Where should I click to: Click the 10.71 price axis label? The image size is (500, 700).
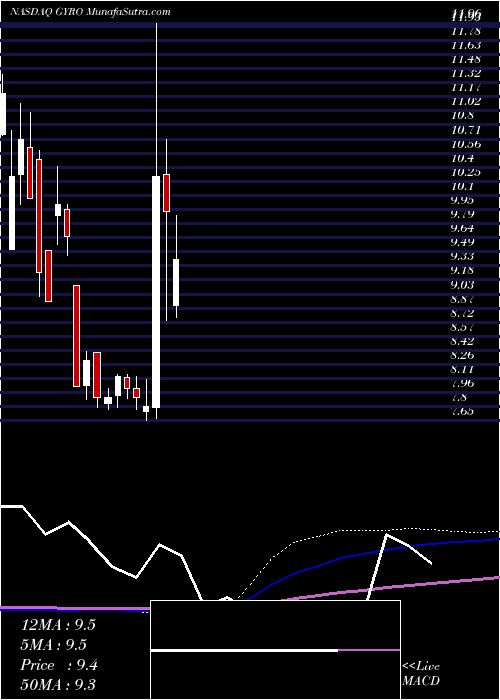click(466, 131)
